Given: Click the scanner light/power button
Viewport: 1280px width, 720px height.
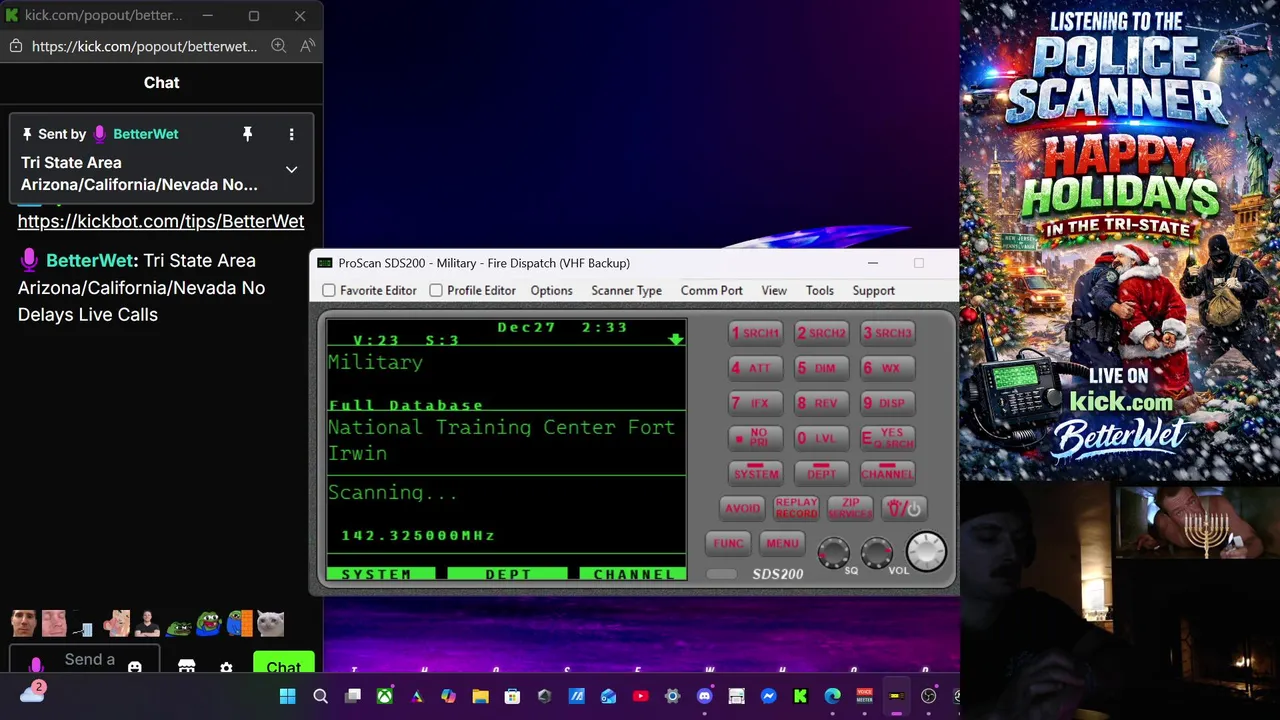Looking at the screenshot, I should (904, 508).
